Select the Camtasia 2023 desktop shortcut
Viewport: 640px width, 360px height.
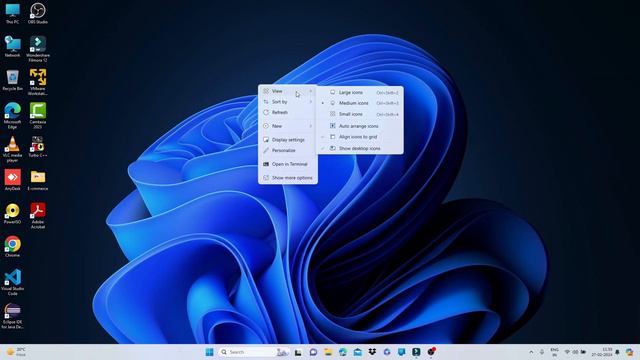(x=38, y=116)
